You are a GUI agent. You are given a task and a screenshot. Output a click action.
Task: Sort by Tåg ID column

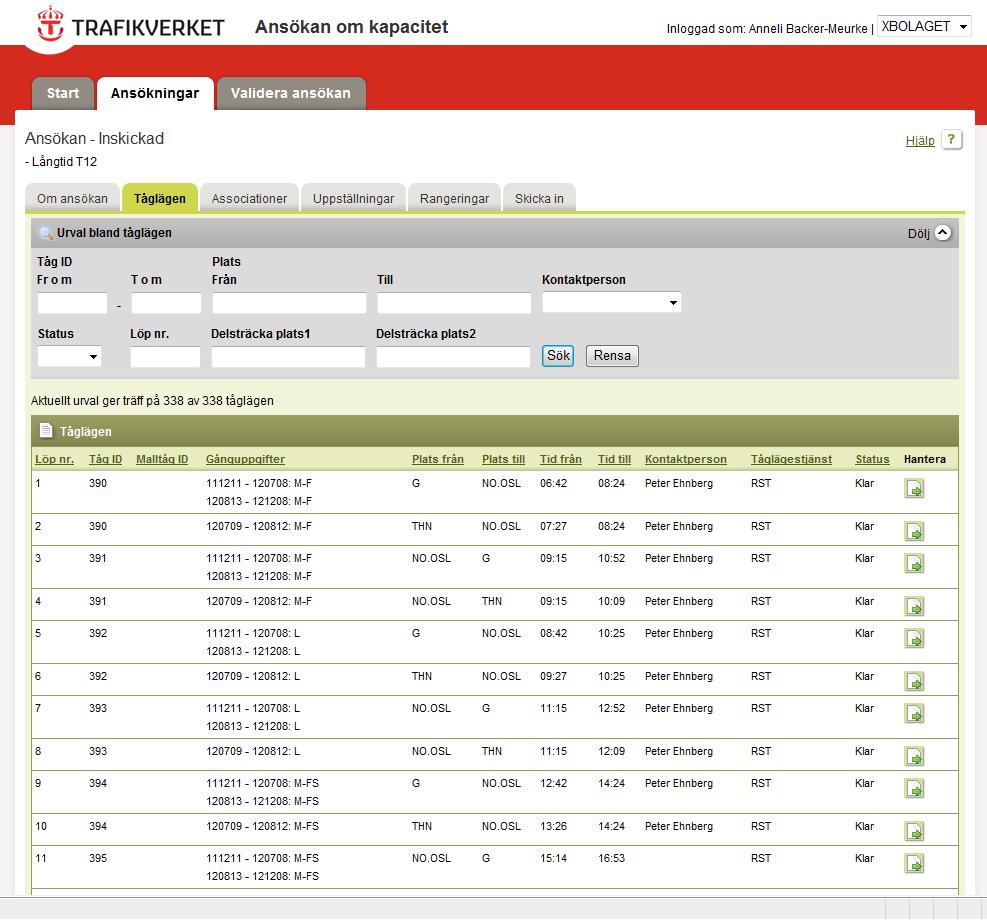point(105,459)
